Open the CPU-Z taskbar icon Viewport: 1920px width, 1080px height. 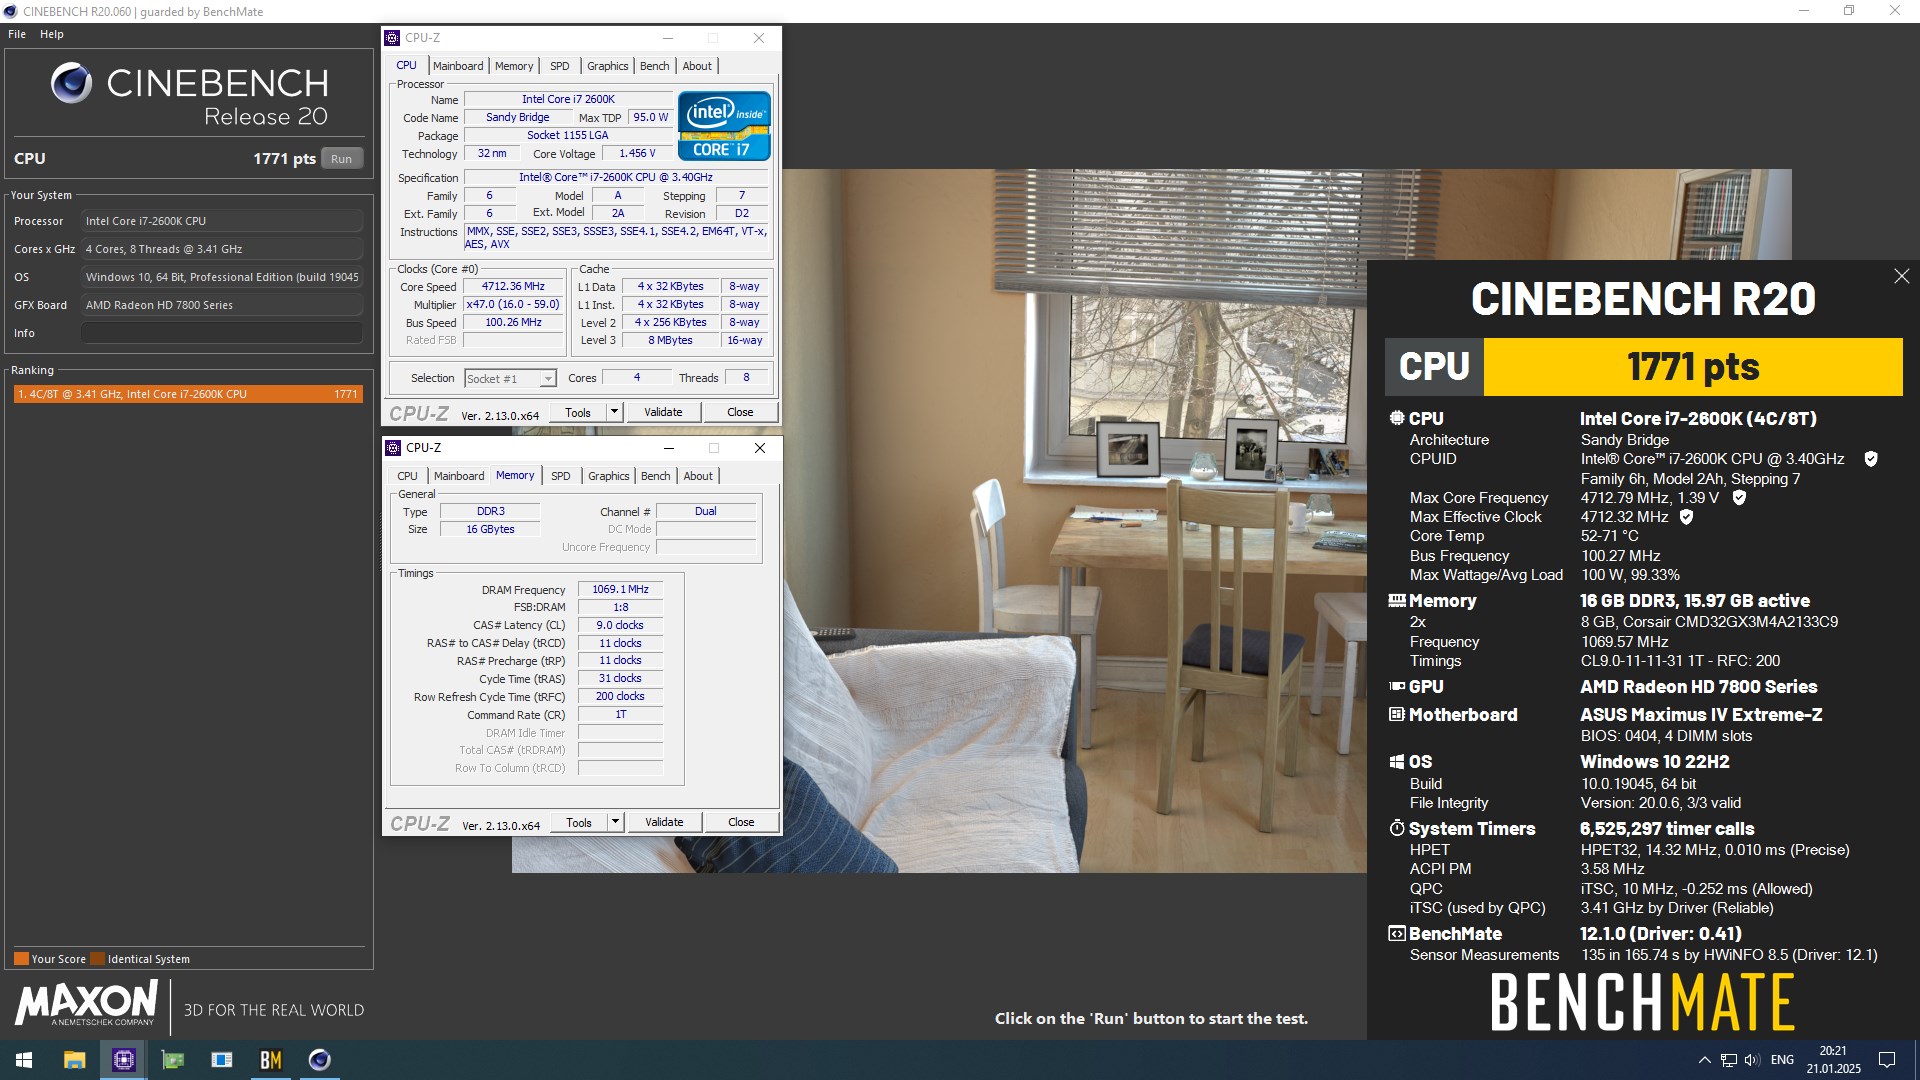(x=123, y=1060)
